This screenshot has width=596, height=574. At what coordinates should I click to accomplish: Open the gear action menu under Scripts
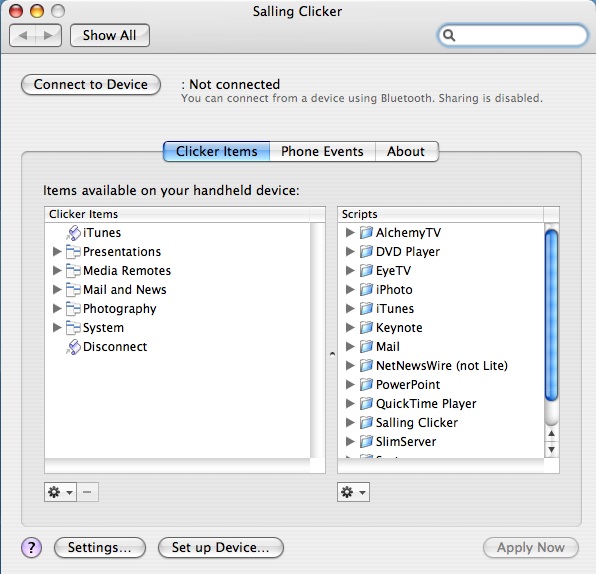tap(353, 492)
